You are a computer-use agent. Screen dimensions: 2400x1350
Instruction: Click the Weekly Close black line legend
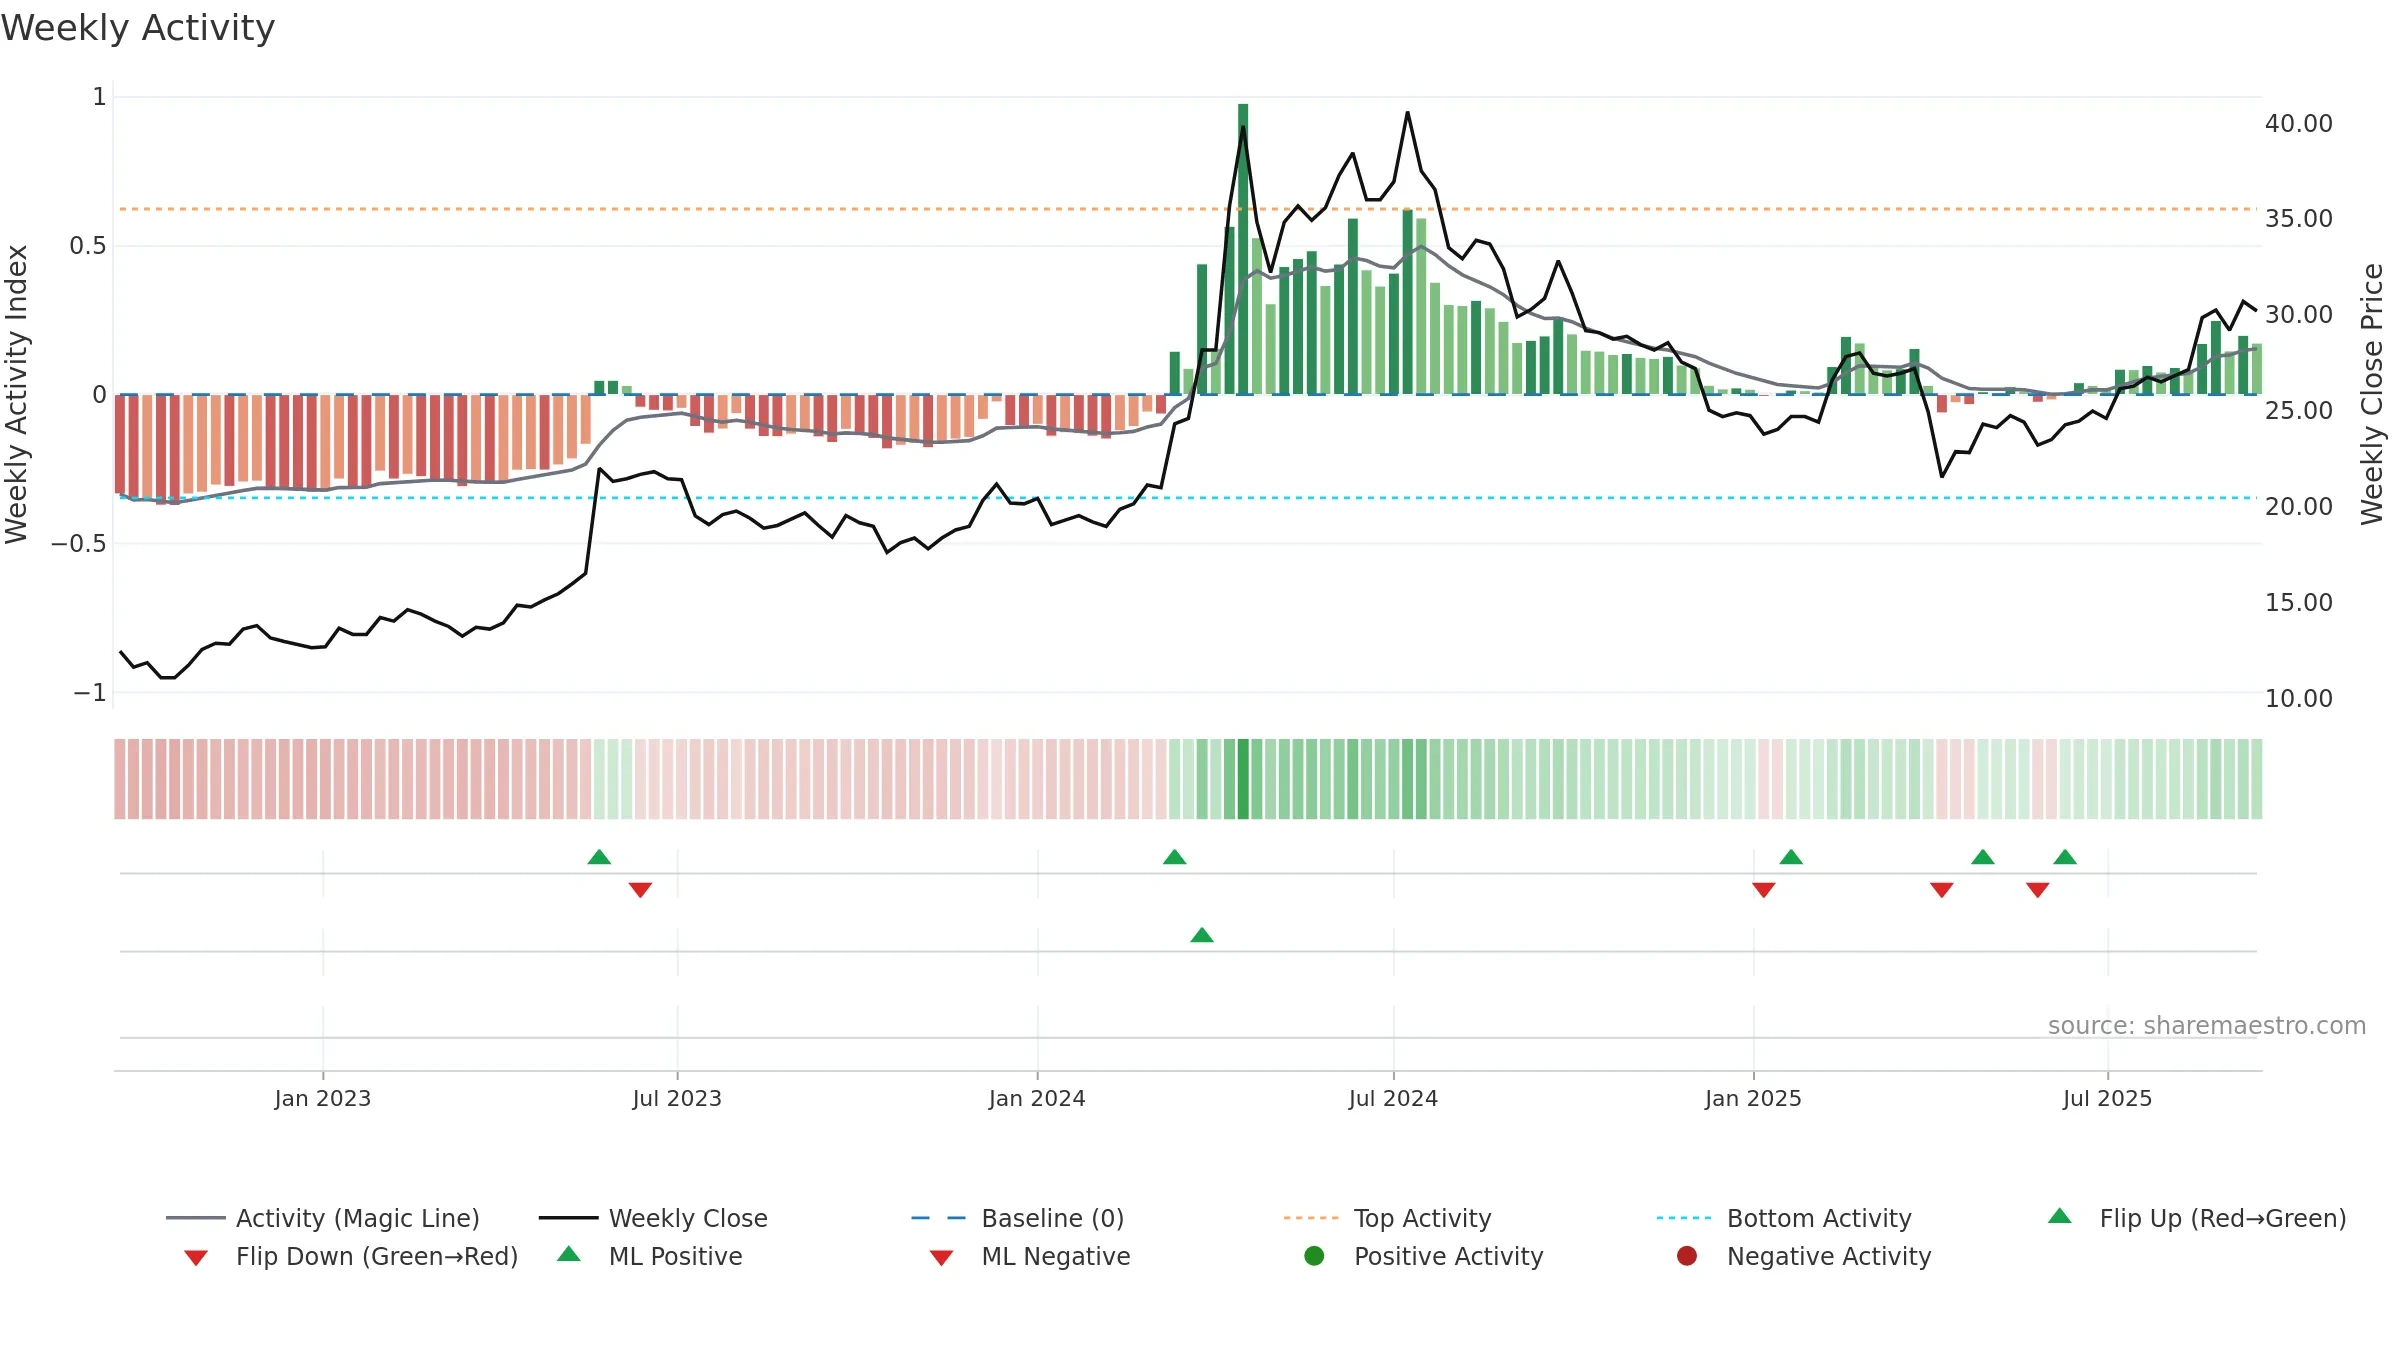point(568,1218)
